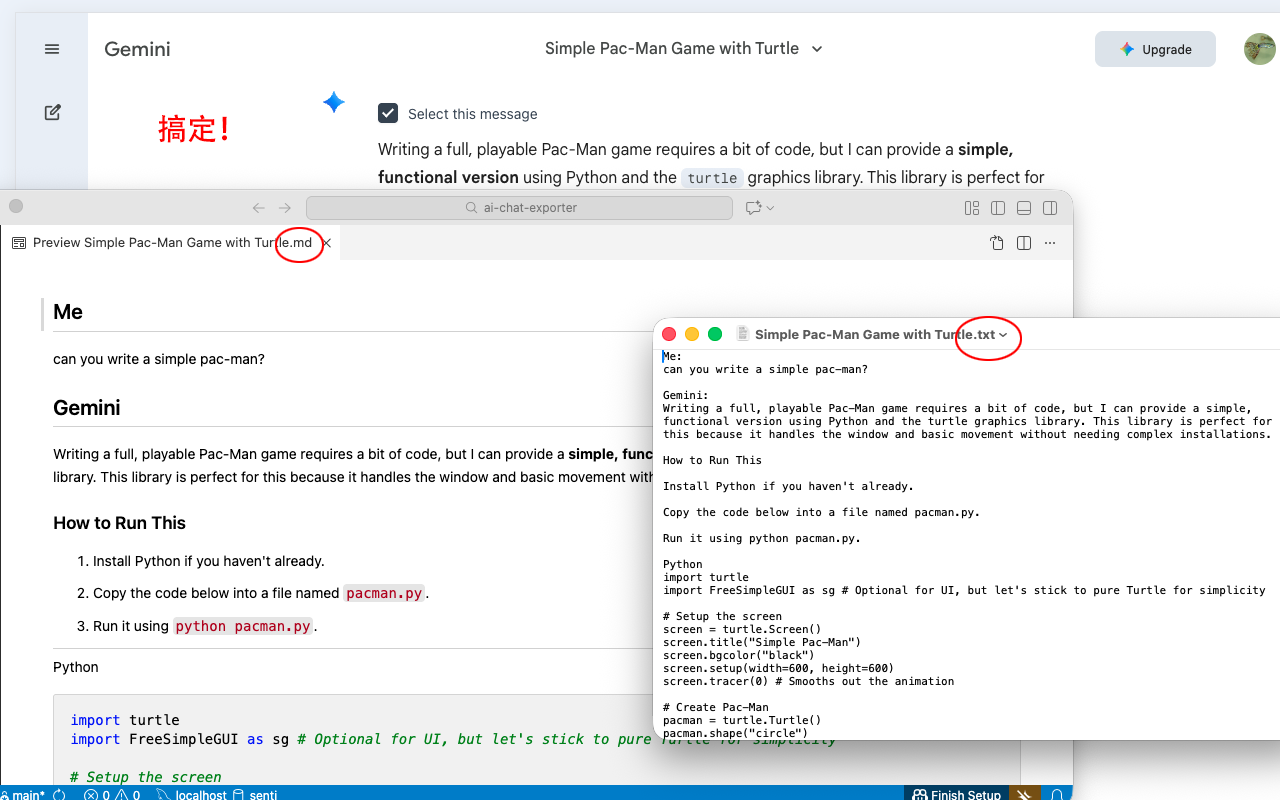Click the Upgrade button
The image size is (1280, 800).
[1155, 49]
